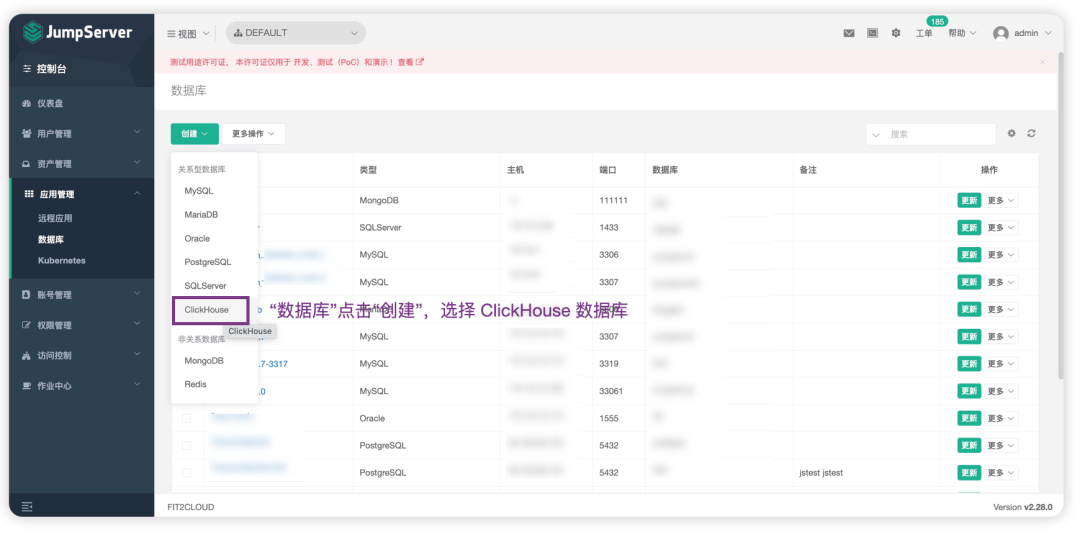Expand 权限管理 in sidebar
This screenshot has height=535, width=1080.
click(82, 325)
